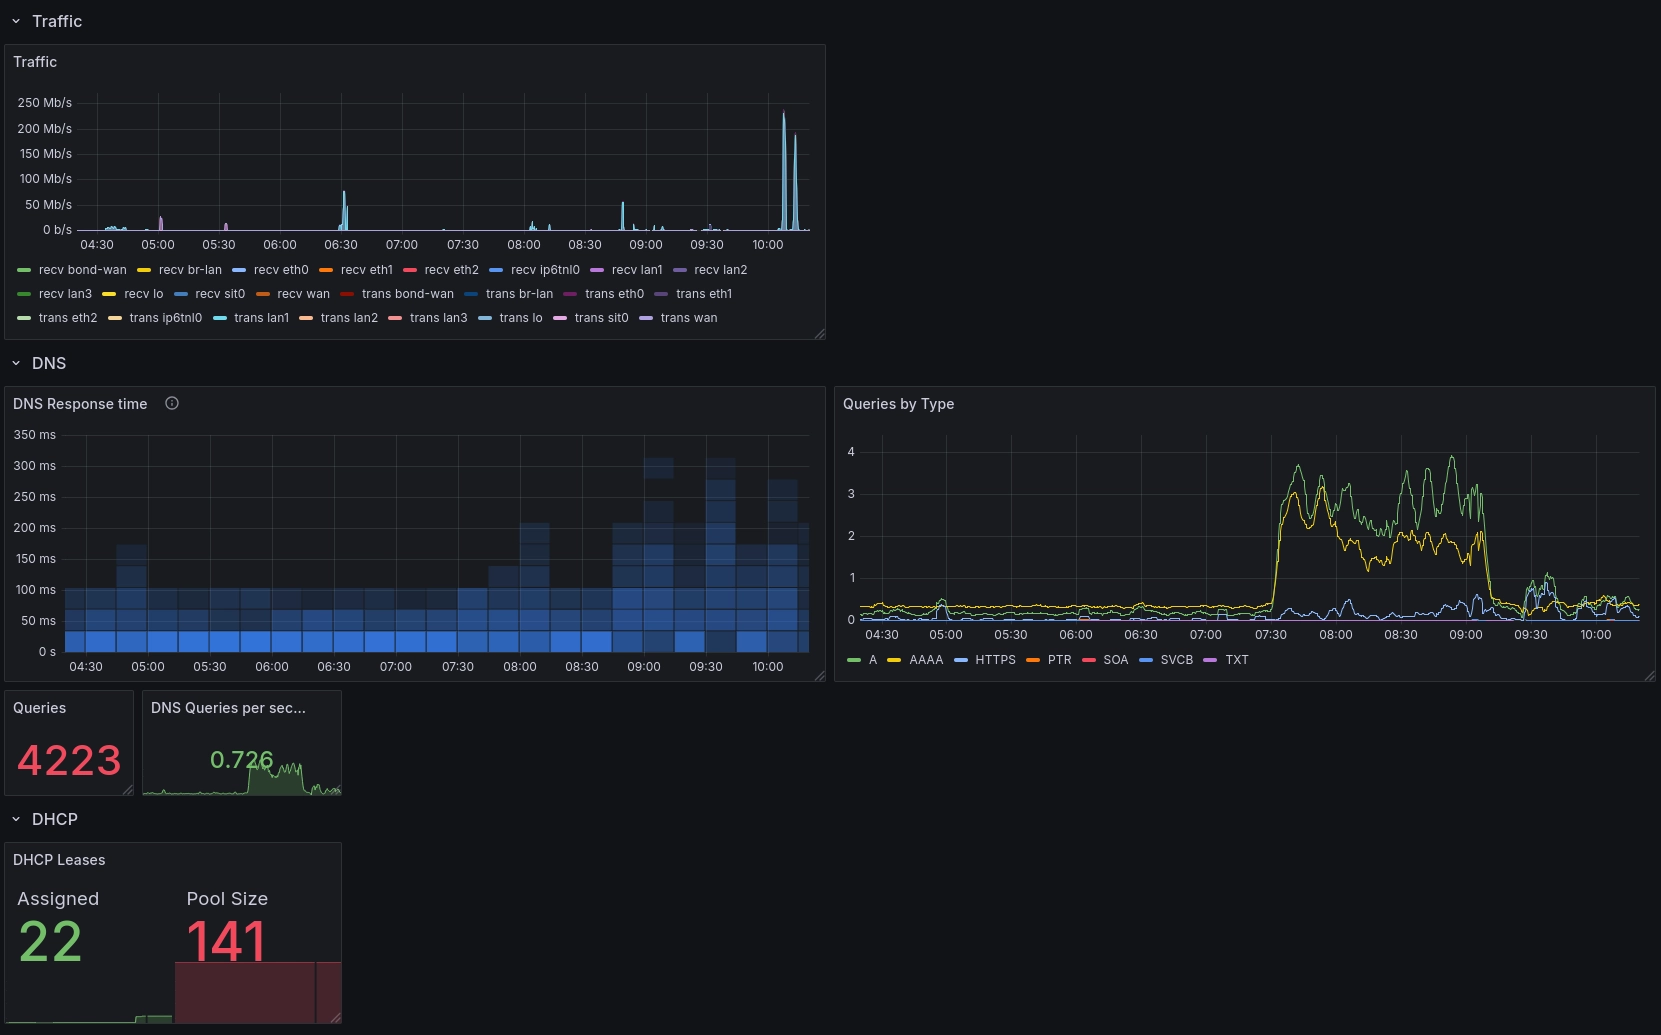The height and width of the screenshot is (1035, 1661).
Task: Open the Queries stat panel title menu
Action: point(39,708)
